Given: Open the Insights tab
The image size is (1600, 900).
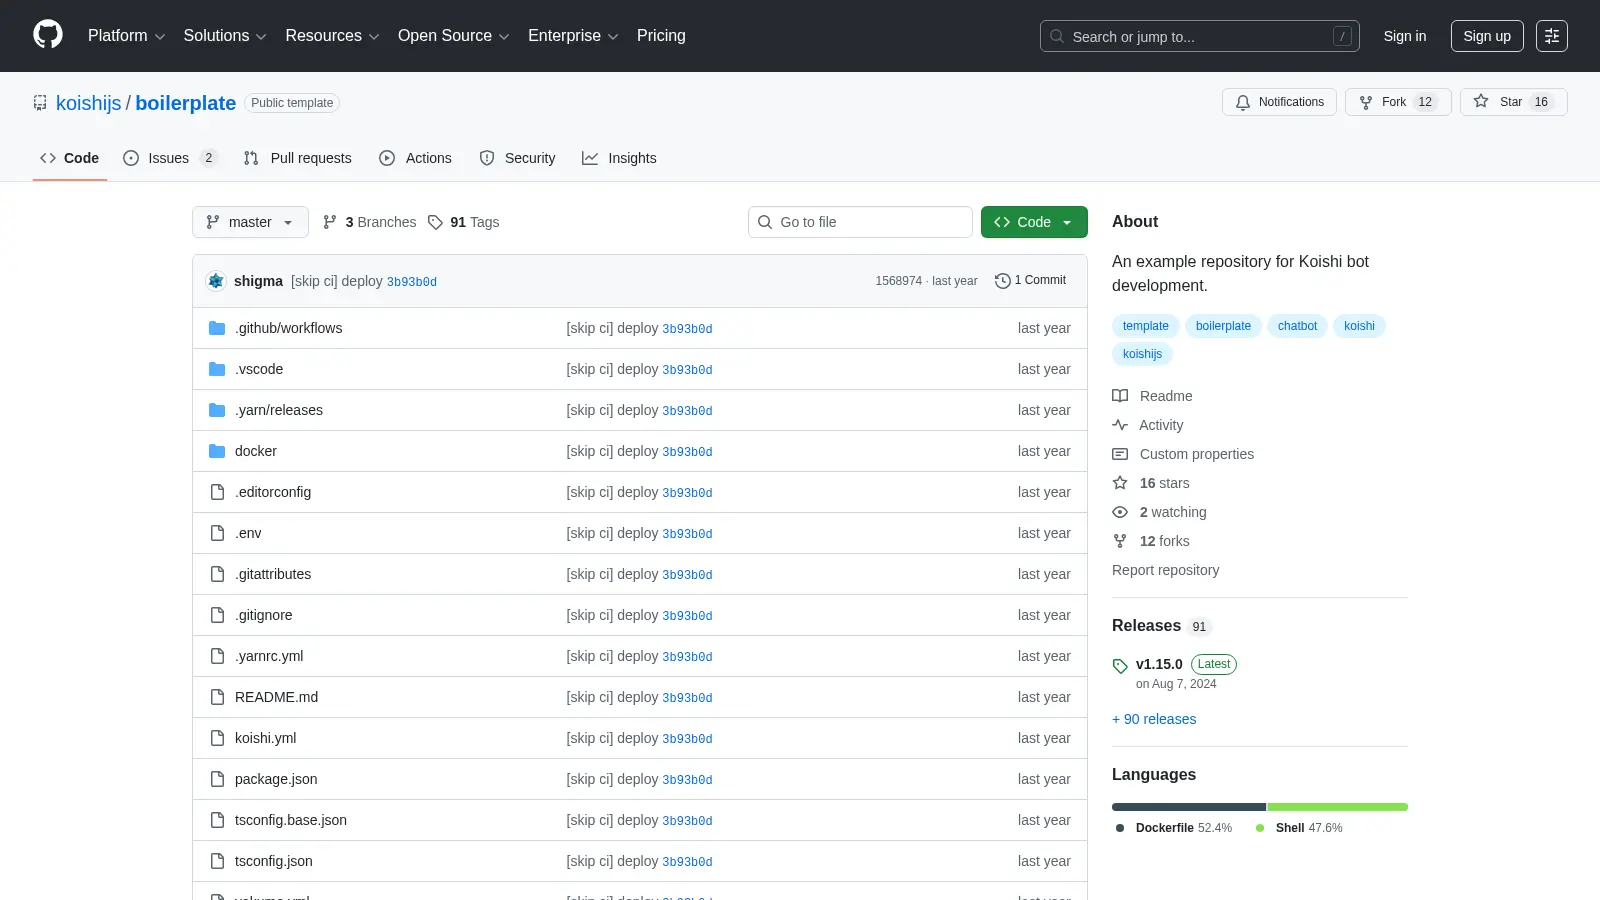Looking at the screenshot, I should [619, 158].
